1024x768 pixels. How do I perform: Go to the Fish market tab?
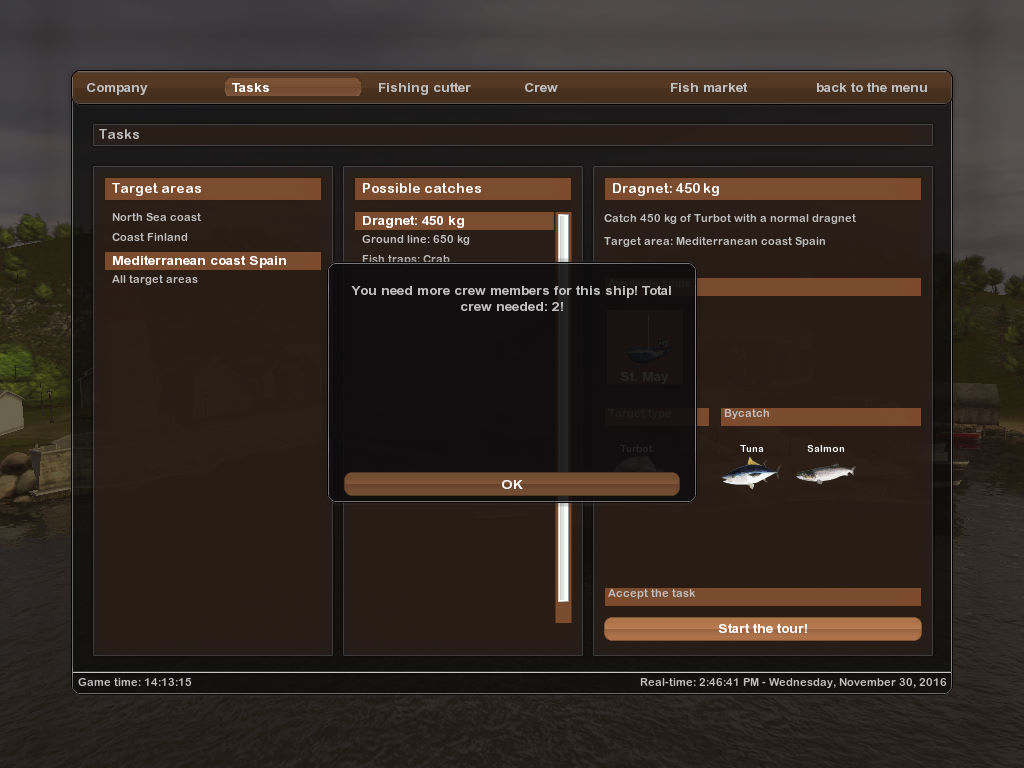(709, 88)
